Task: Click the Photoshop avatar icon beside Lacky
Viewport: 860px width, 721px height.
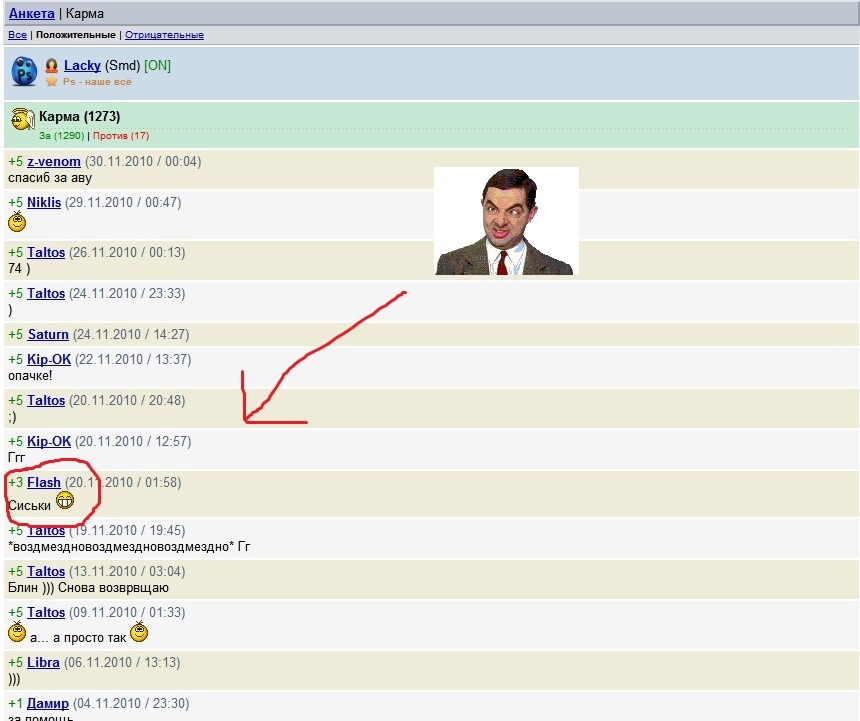Action: 24,72
